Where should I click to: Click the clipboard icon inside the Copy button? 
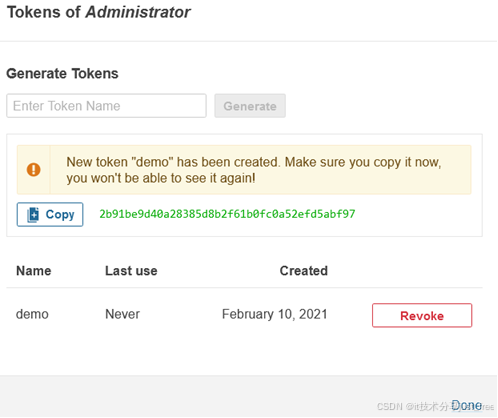(x=33, y=215)
